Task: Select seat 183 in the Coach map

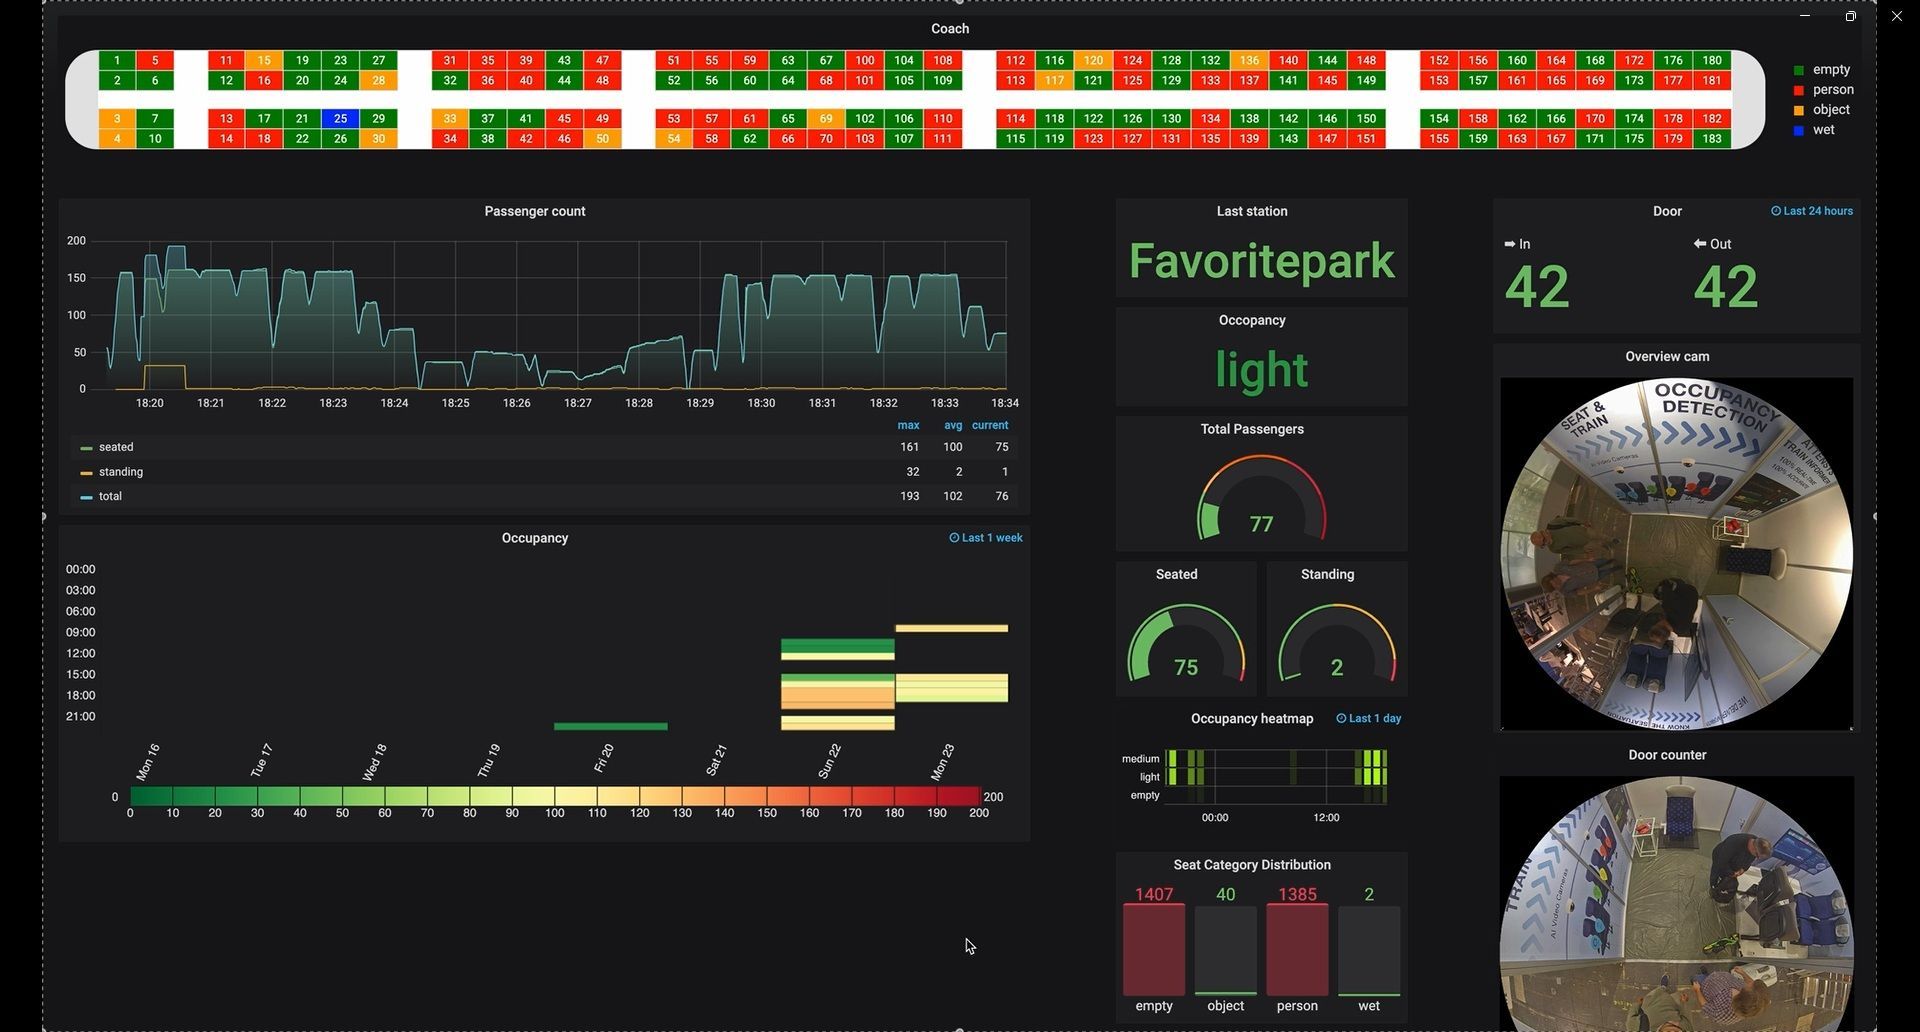Action: pyautogui.click(x=1712, y=139)
